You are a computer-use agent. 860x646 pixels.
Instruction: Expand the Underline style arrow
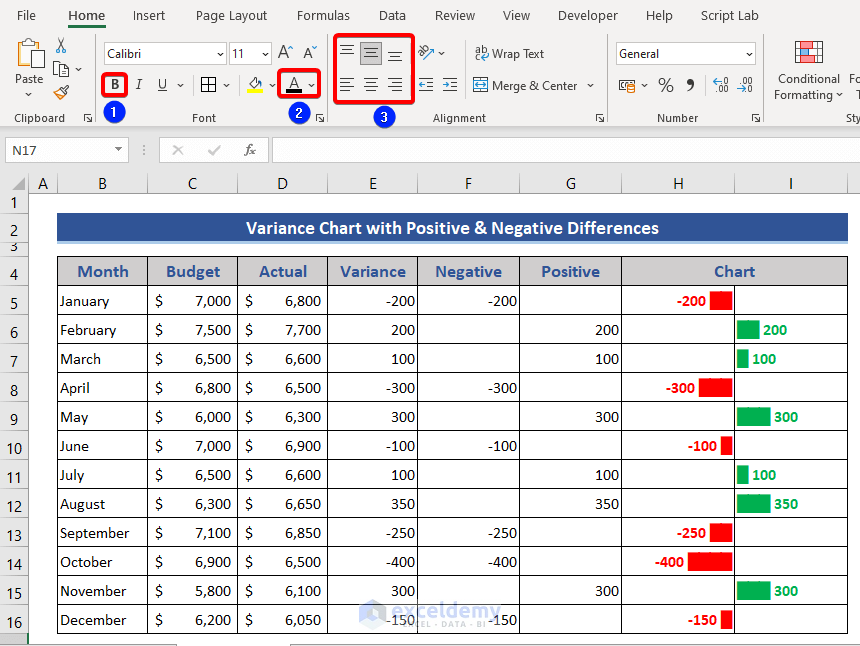[180, 85]
